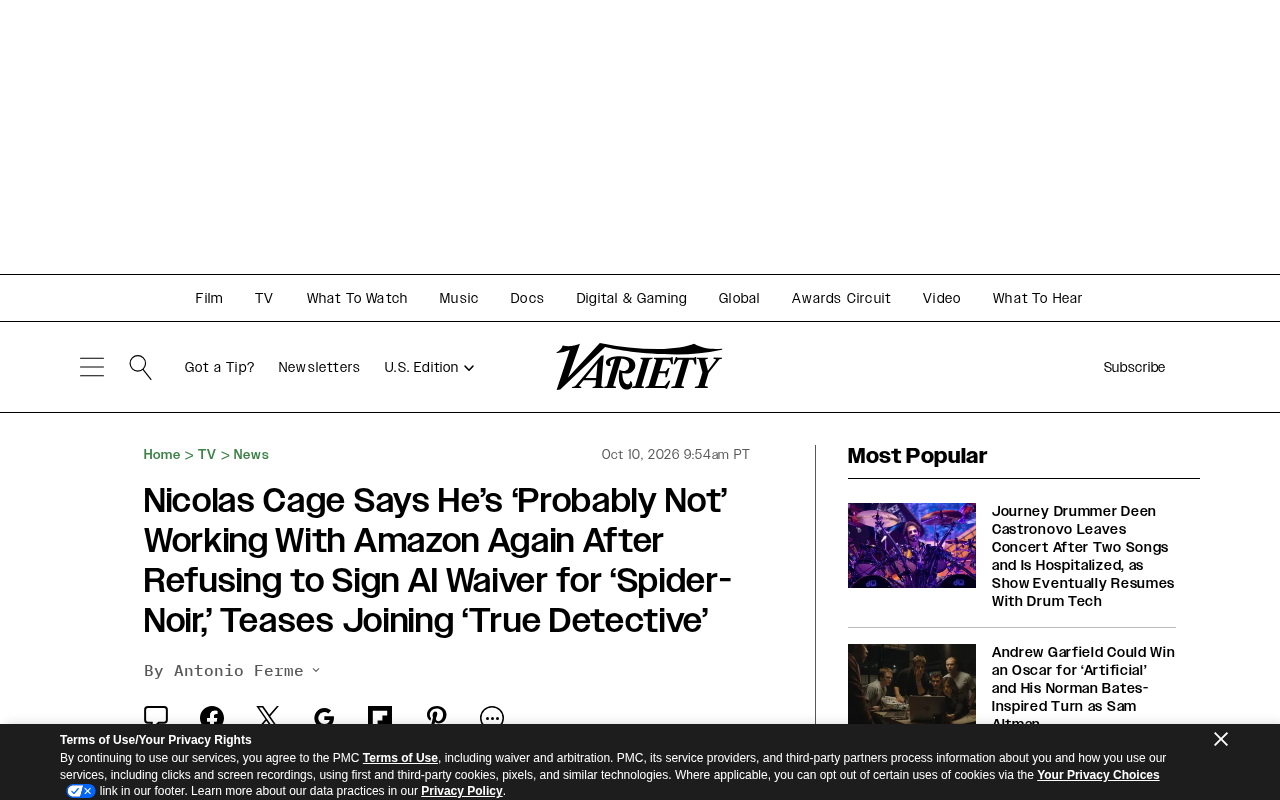Click the Variety logo
Screen dimensions: 1280x800
(x=639, y=366)
